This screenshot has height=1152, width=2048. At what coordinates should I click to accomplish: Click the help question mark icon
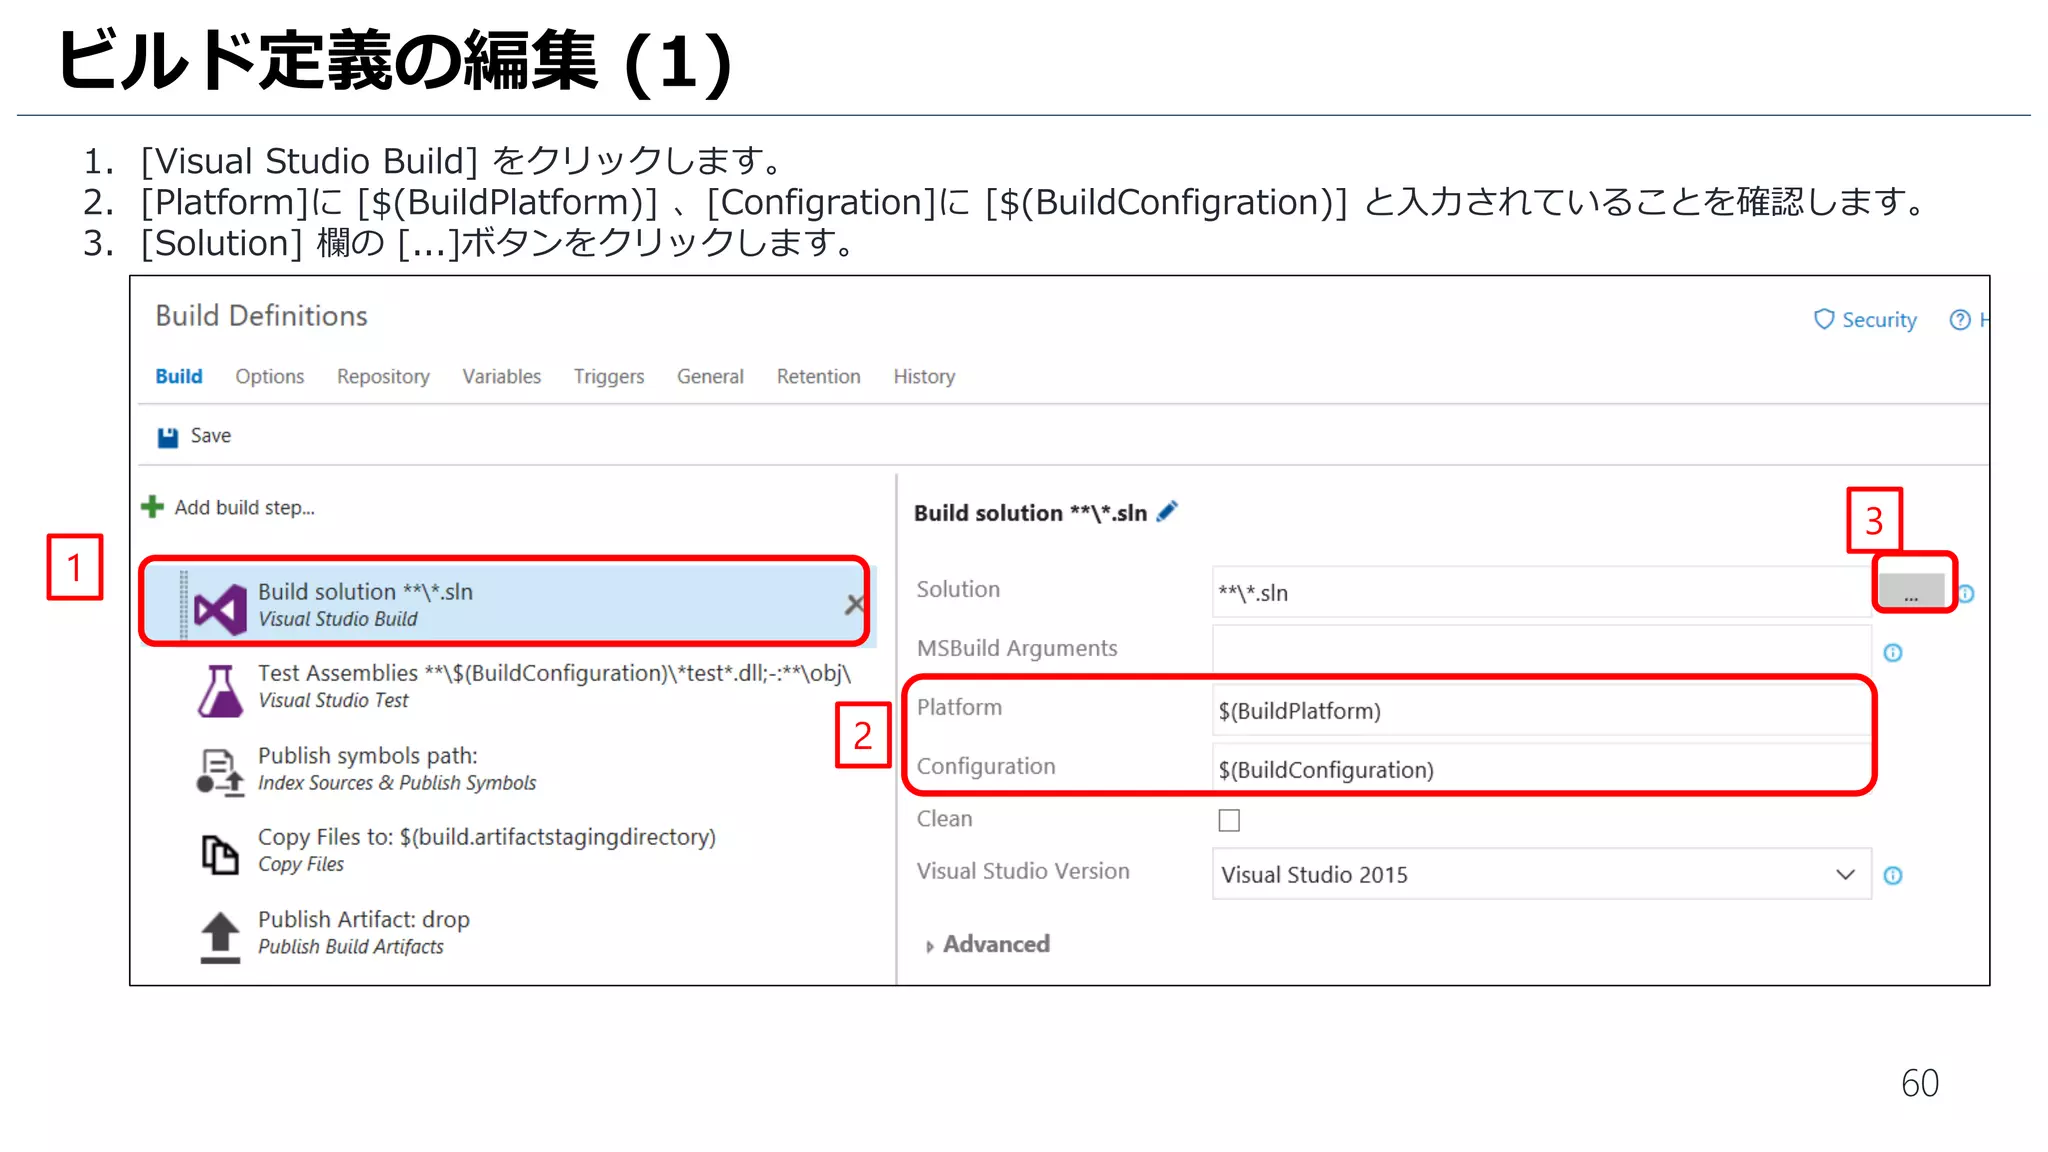click(x=1960, y=320)
